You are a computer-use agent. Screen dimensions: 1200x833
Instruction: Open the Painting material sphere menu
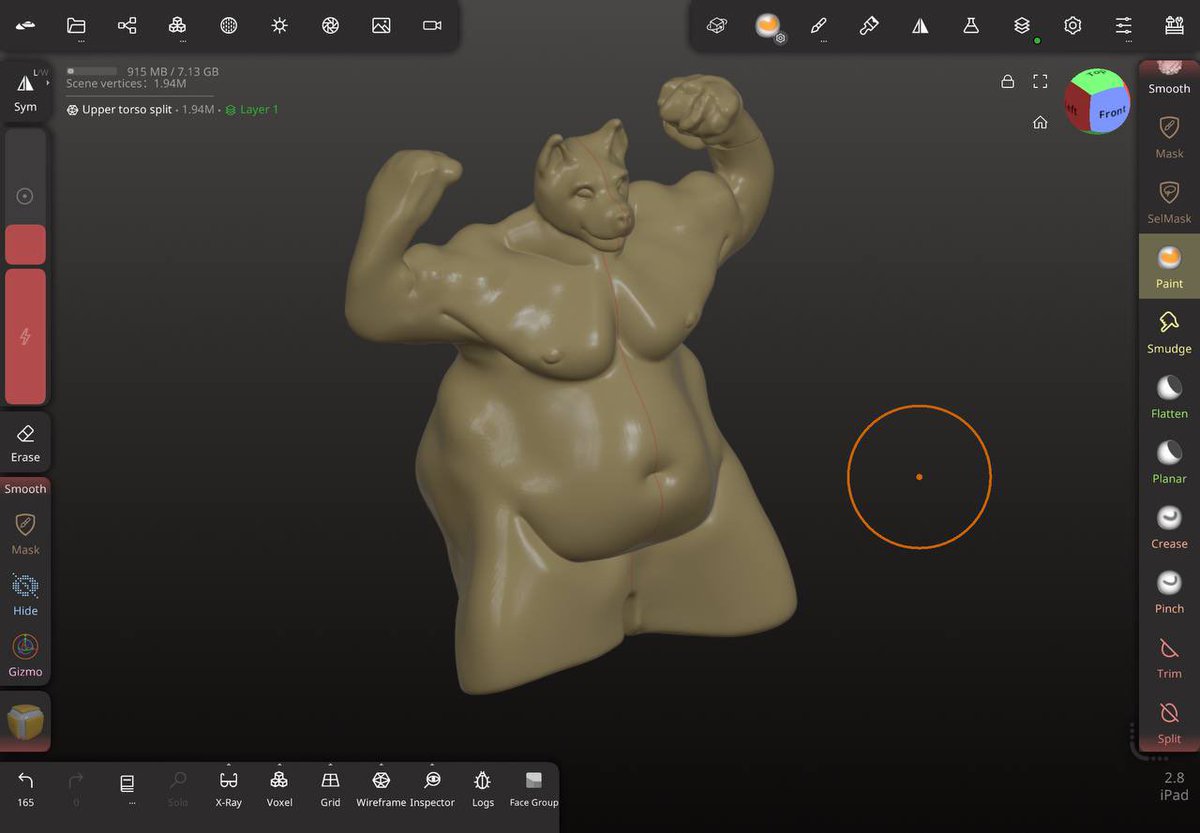[x=768, y=26]
